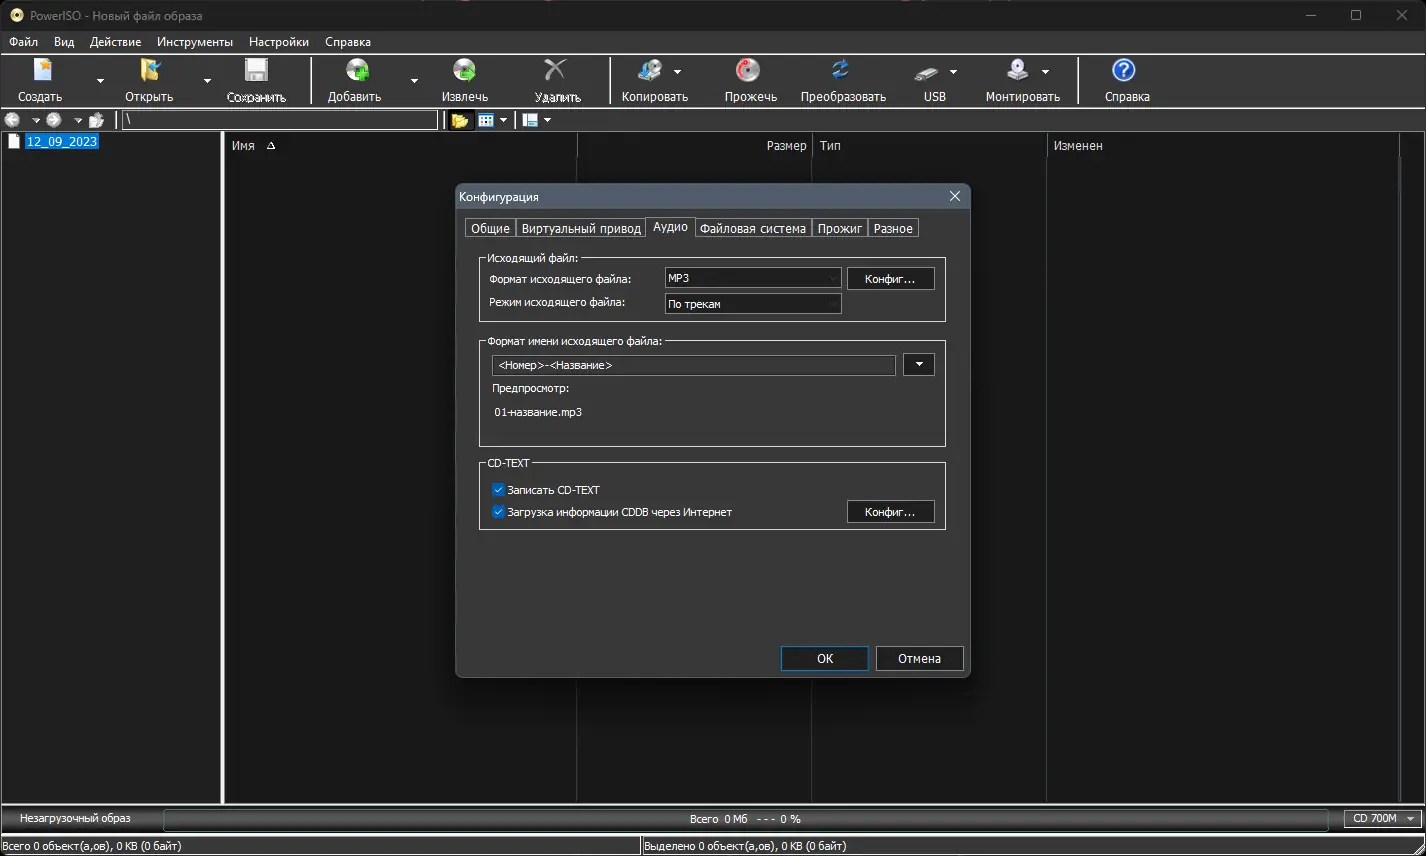Open the Действие menu
Image resolution: width=1426 pixels, height=856 pixels.
pos(115,42)
